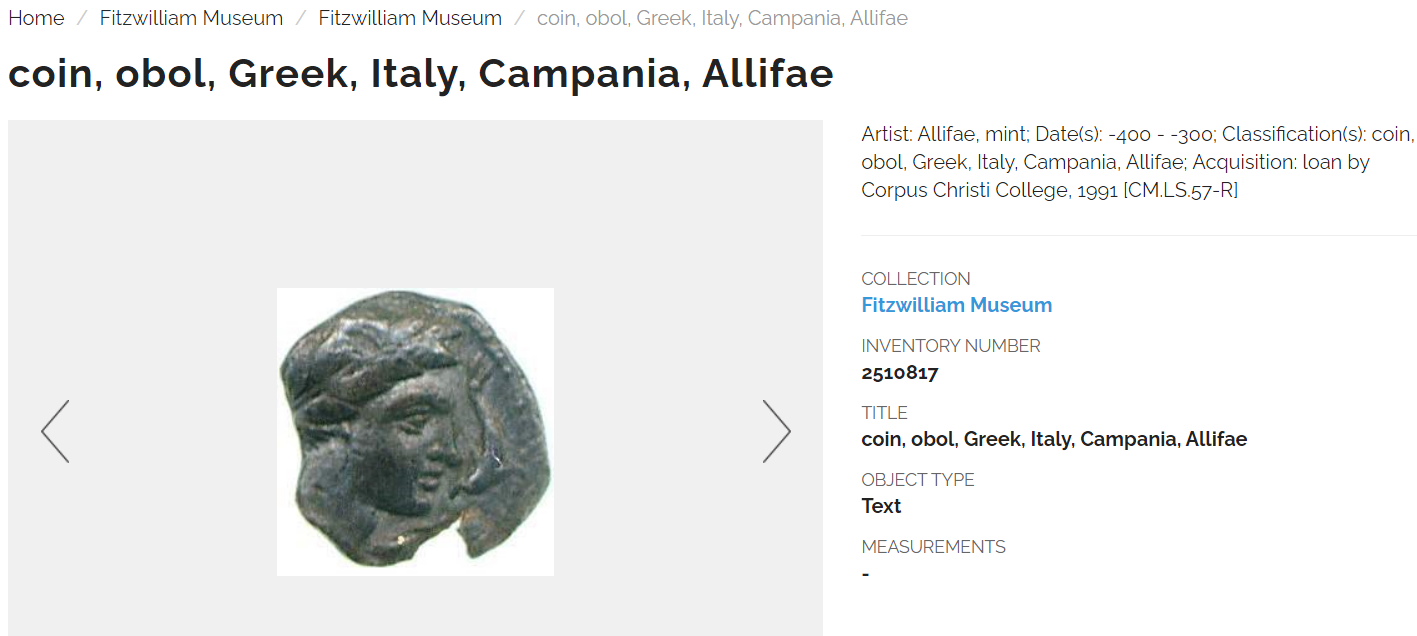
Task: Click the inventory number 2510817
Action: (x=899, y=373)
